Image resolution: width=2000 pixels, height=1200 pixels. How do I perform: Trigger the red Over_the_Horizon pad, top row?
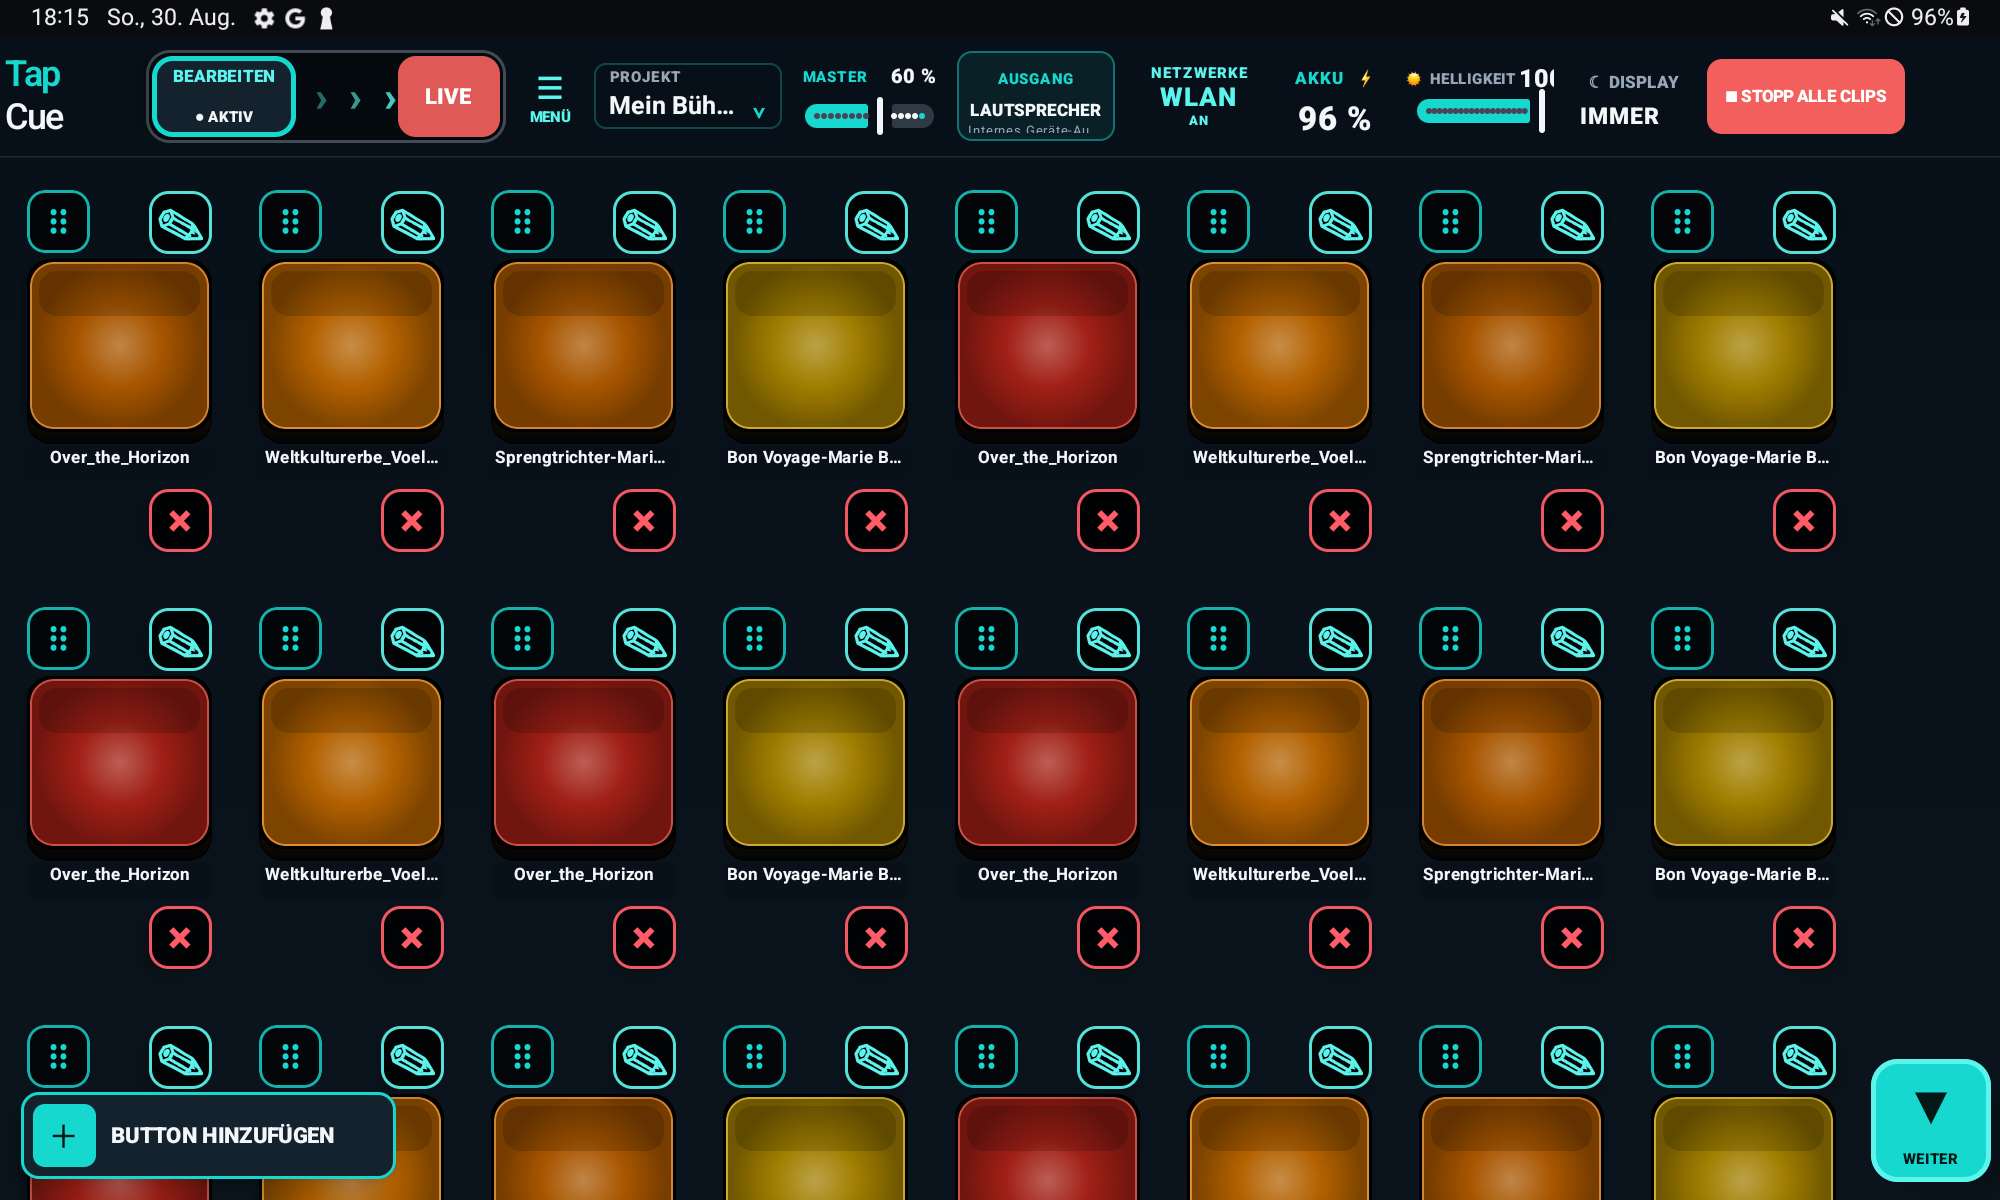(x=1047, y=345)
